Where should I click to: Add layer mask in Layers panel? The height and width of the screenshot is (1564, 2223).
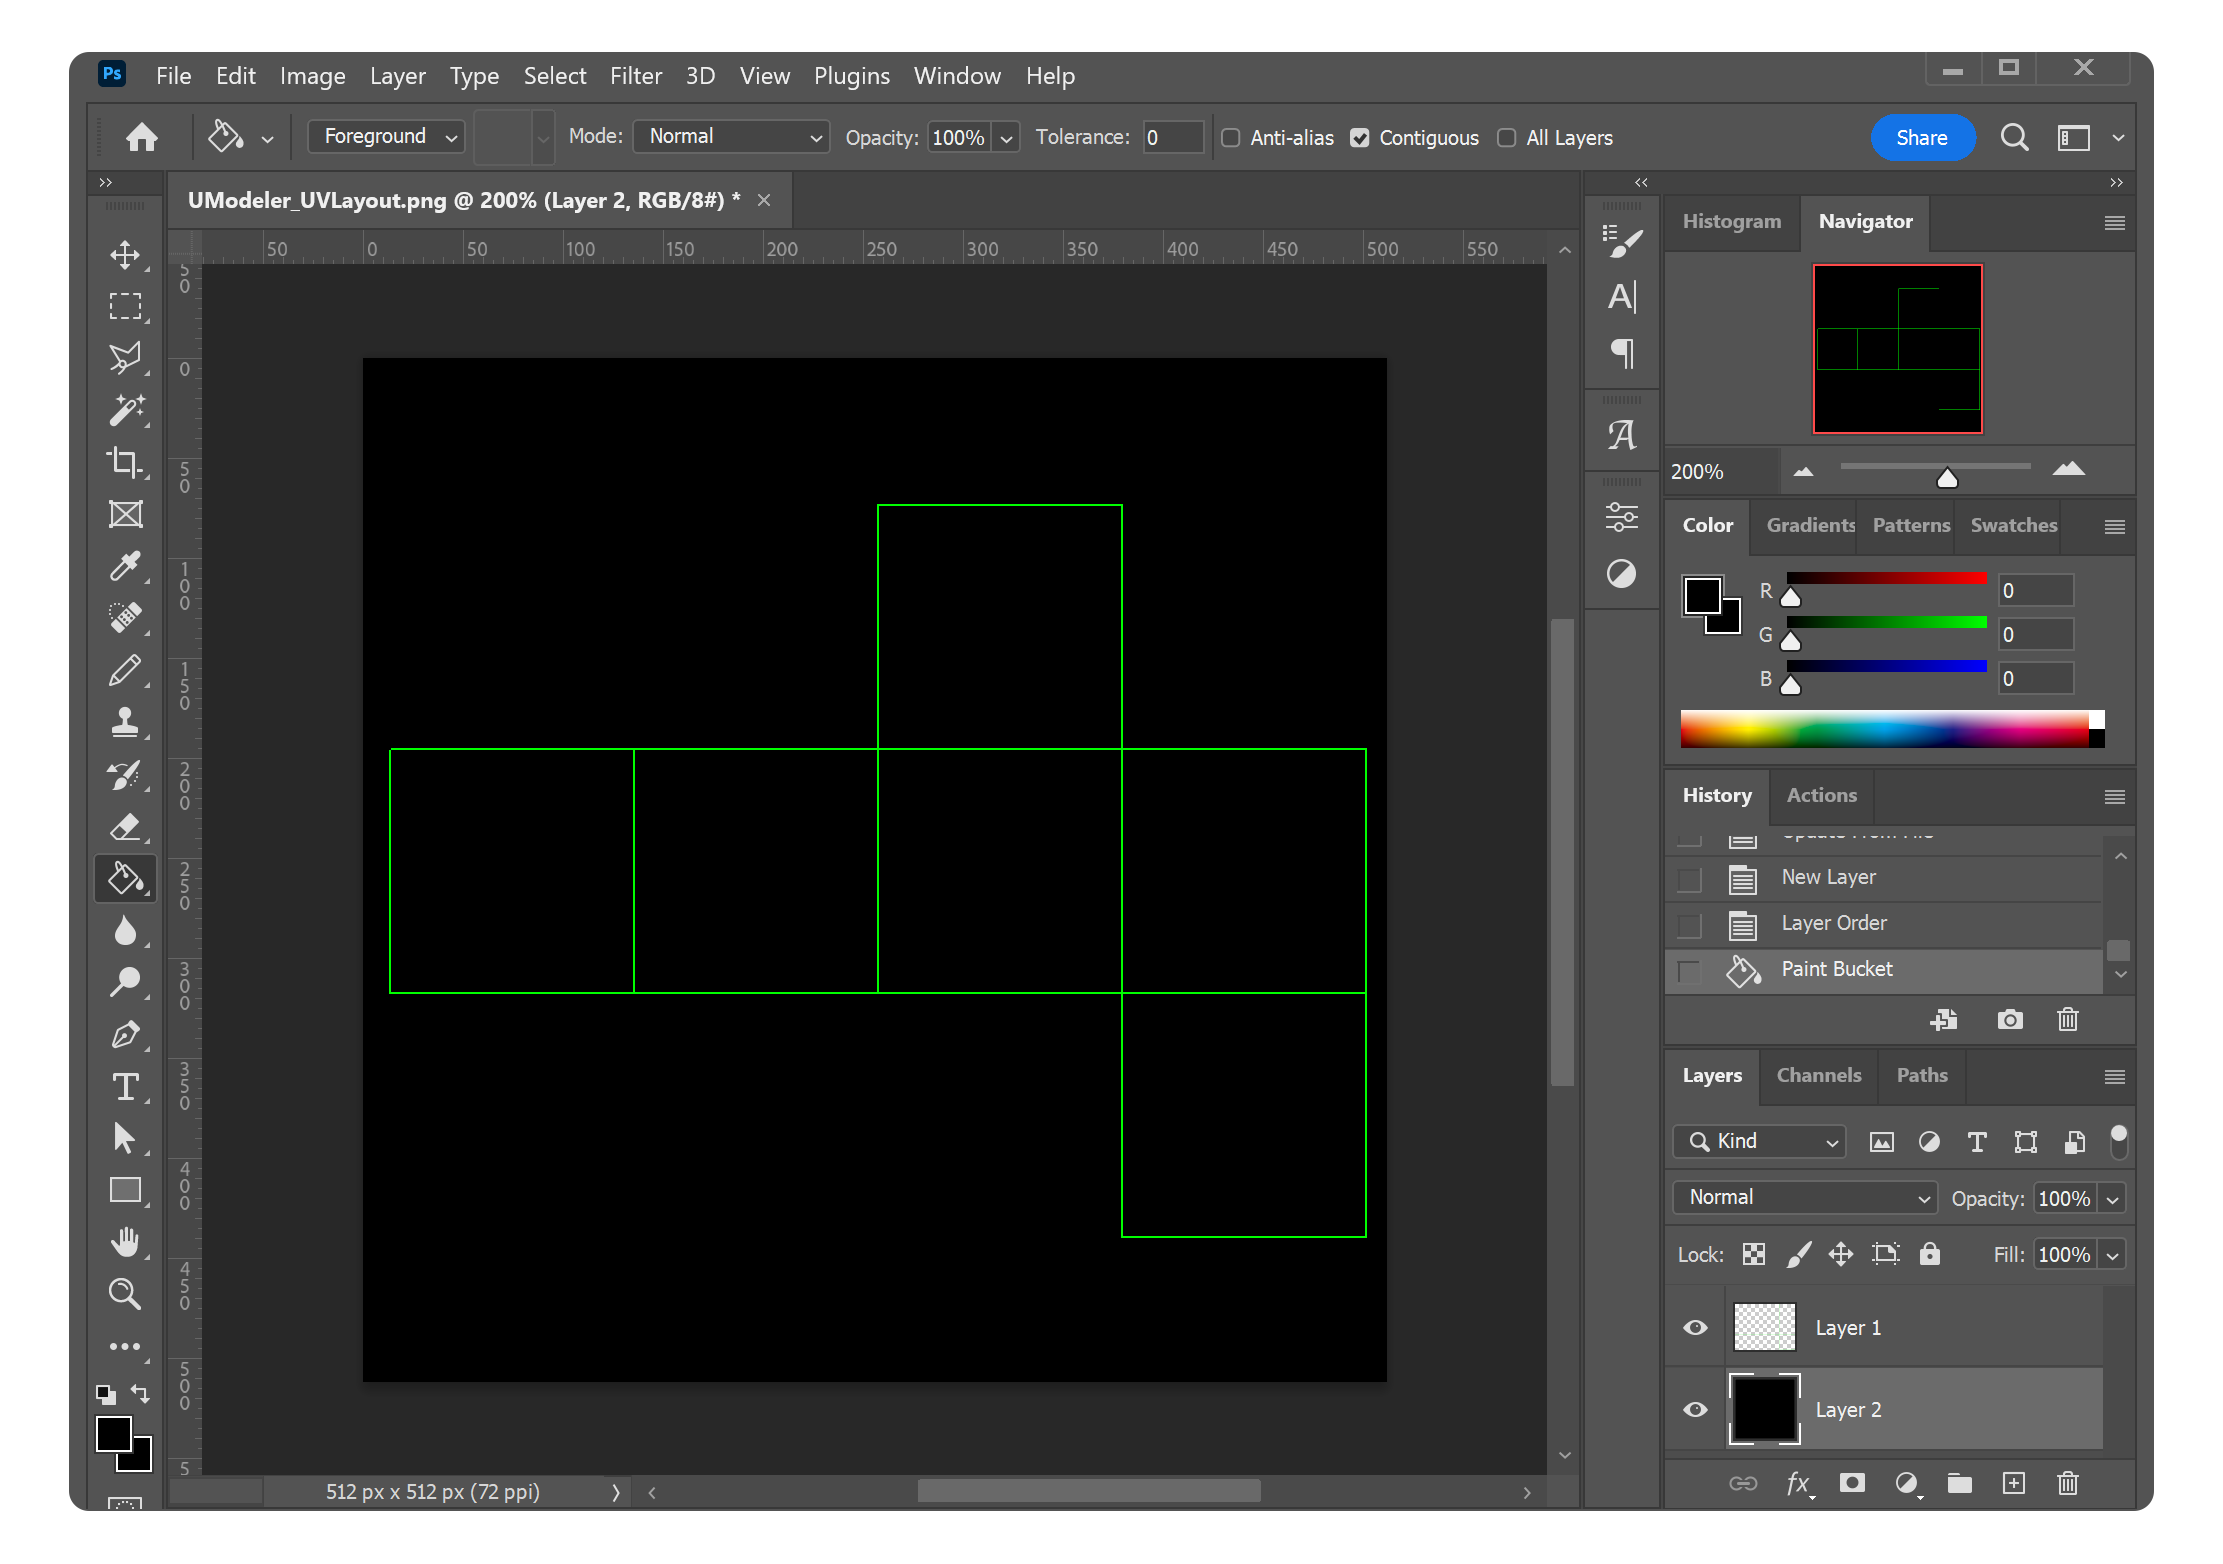1852,1483
